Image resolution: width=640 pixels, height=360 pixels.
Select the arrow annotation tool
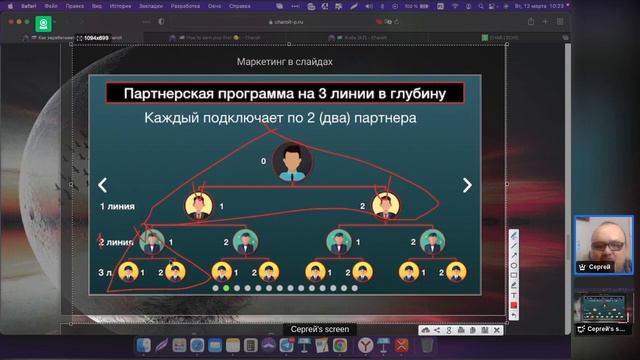514,256
